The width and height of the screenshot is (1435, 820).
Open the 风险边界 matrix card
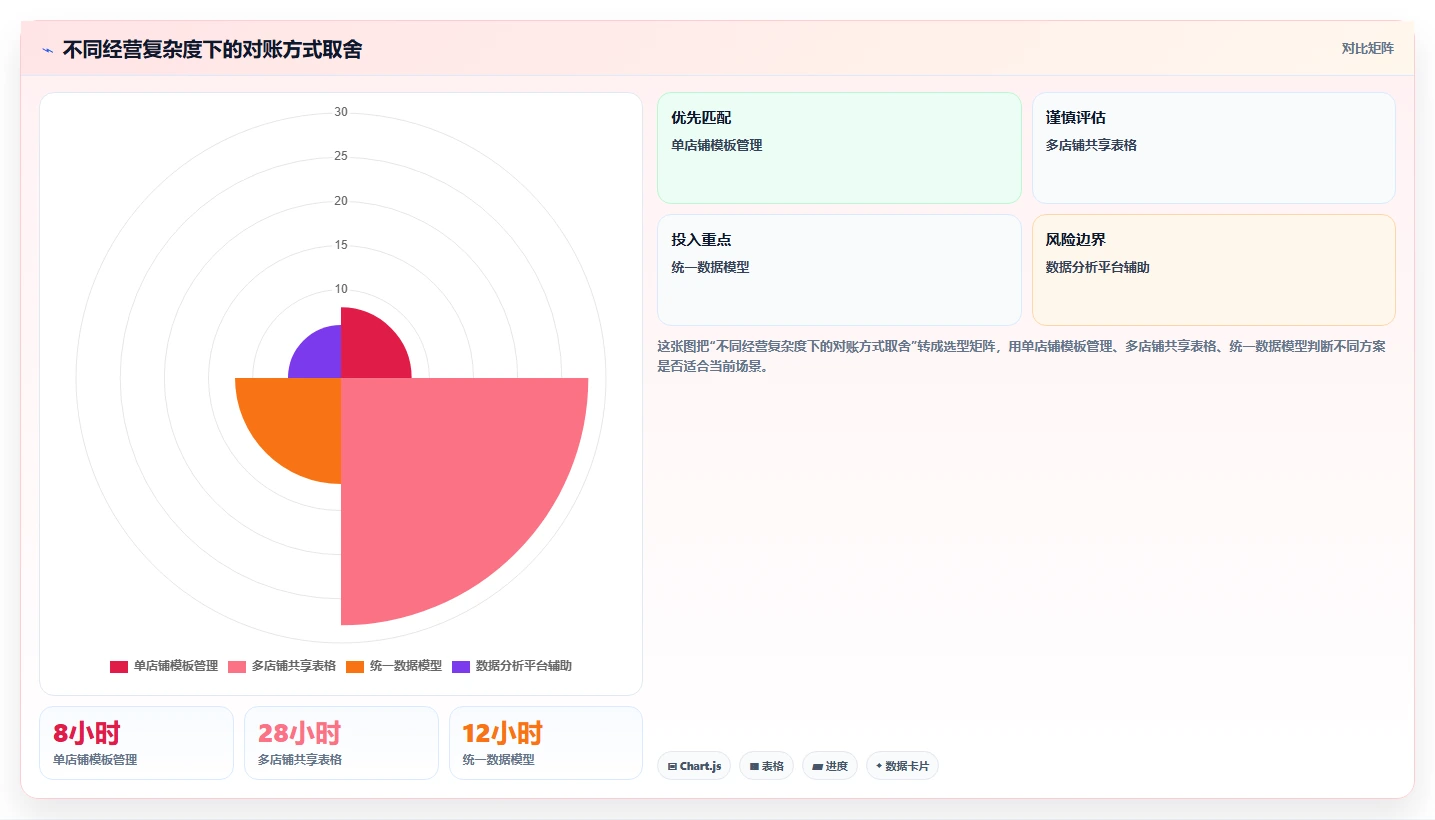pos(1213,270)
